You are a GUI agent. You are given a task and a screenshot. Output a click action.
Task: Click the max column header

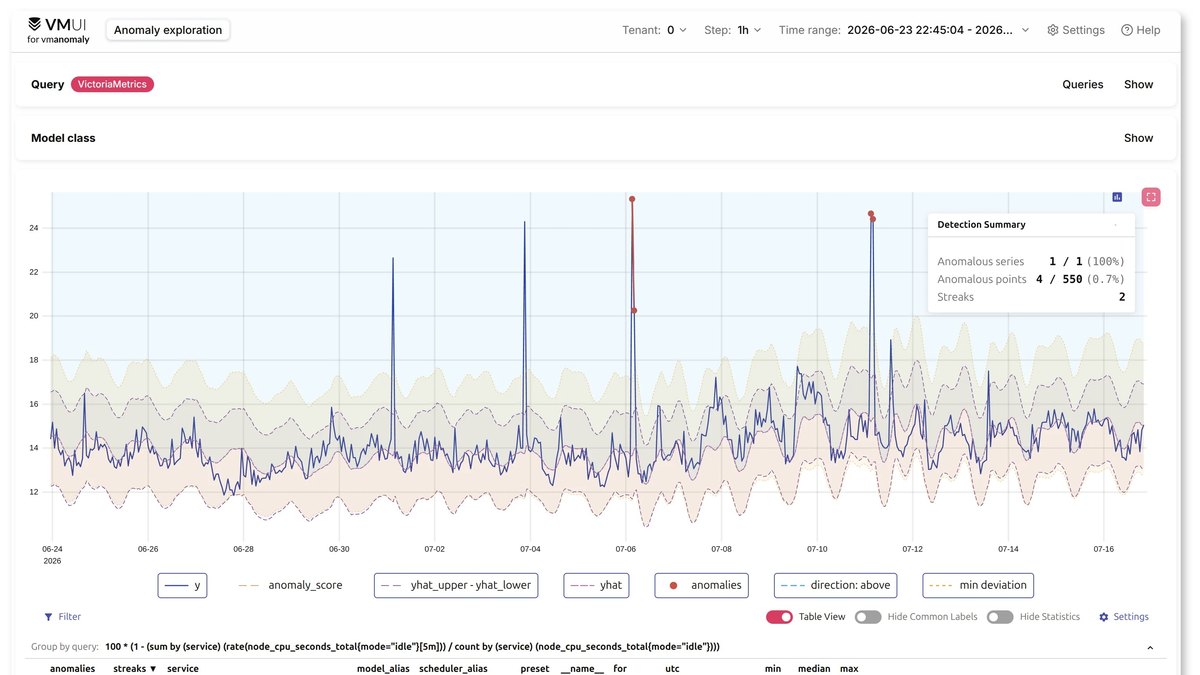(x=849, y=668)
